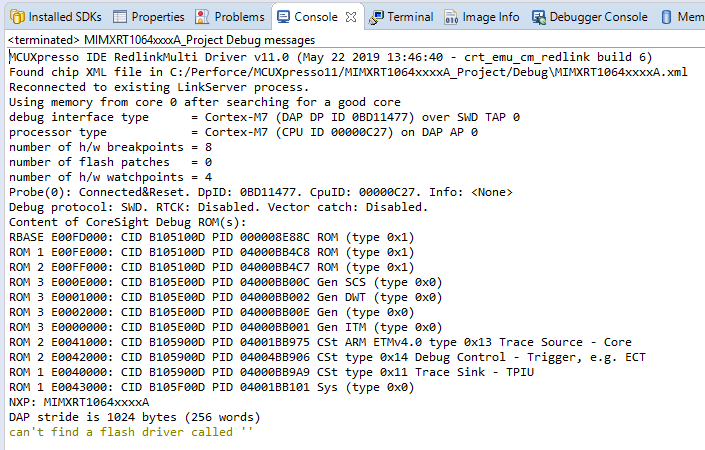705x450 pixels.
Task: Click the Properties tab icon
Action: tap(120, 17)
